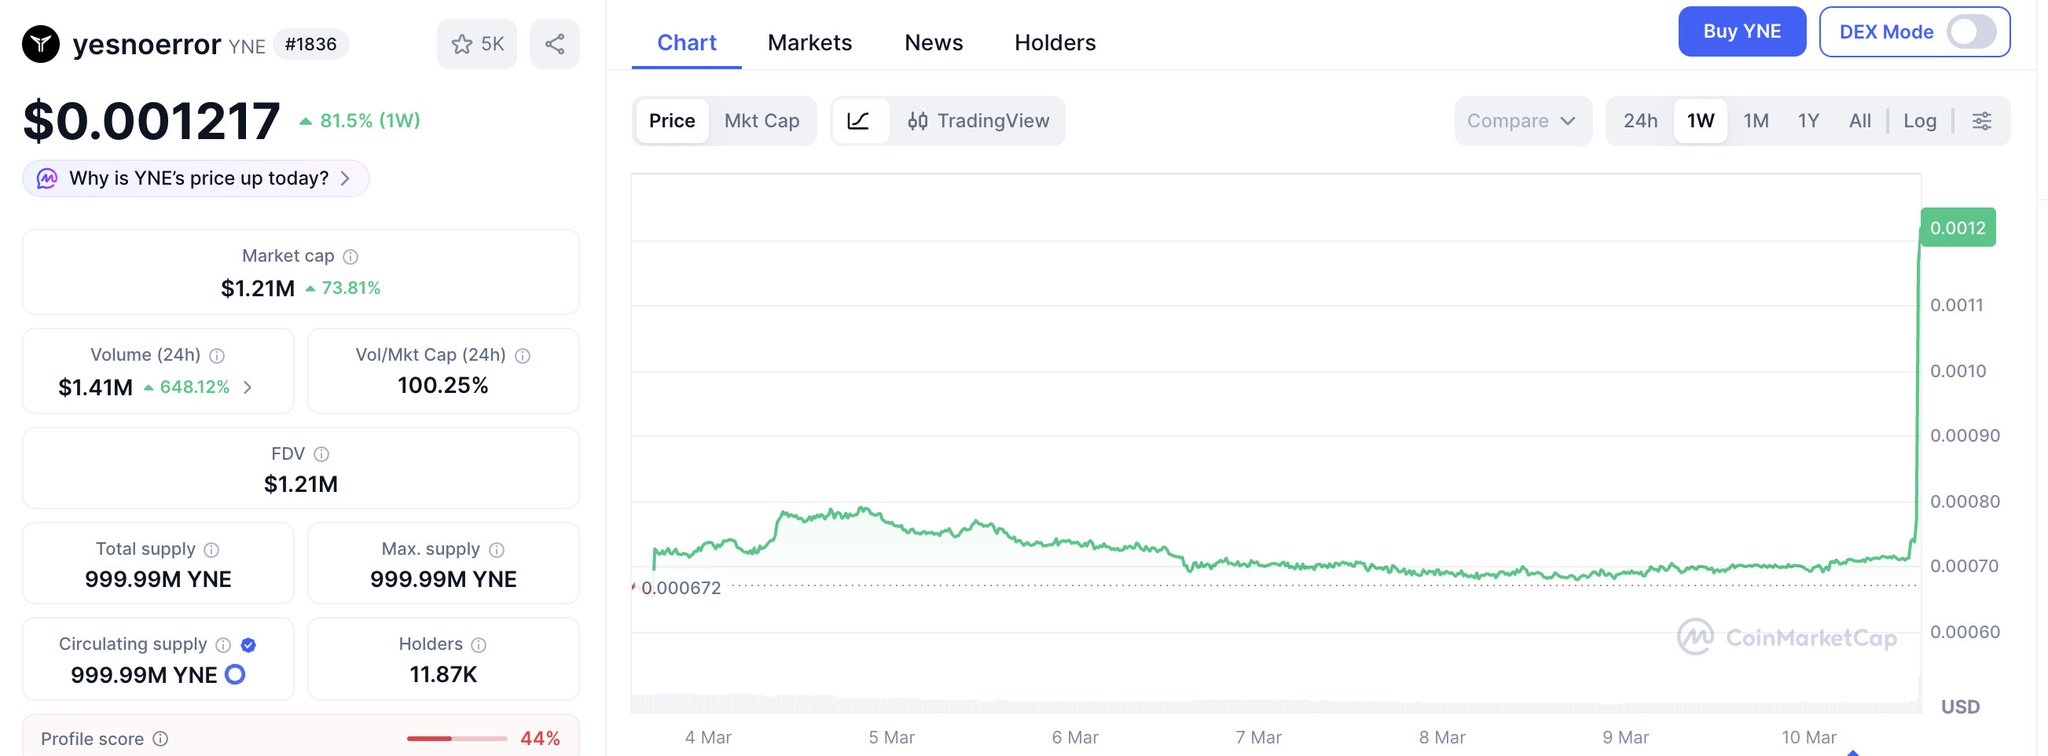This screenshot has width=2048, height=756.
Task: Enable Log scale on chart
Action: [x=1919, y=121]
